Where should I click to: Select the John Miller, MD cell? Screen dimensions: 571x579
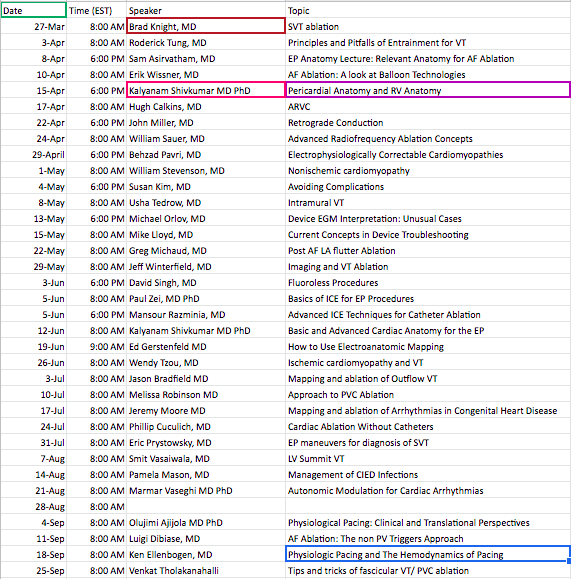pyautogui.click(x=206, y=122)
